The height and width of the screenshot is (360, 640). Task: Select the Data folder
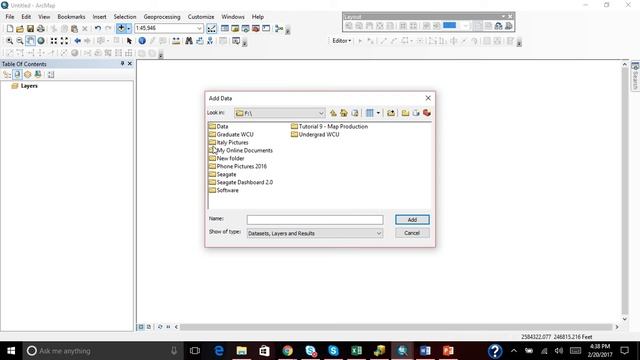pos(218,127)
